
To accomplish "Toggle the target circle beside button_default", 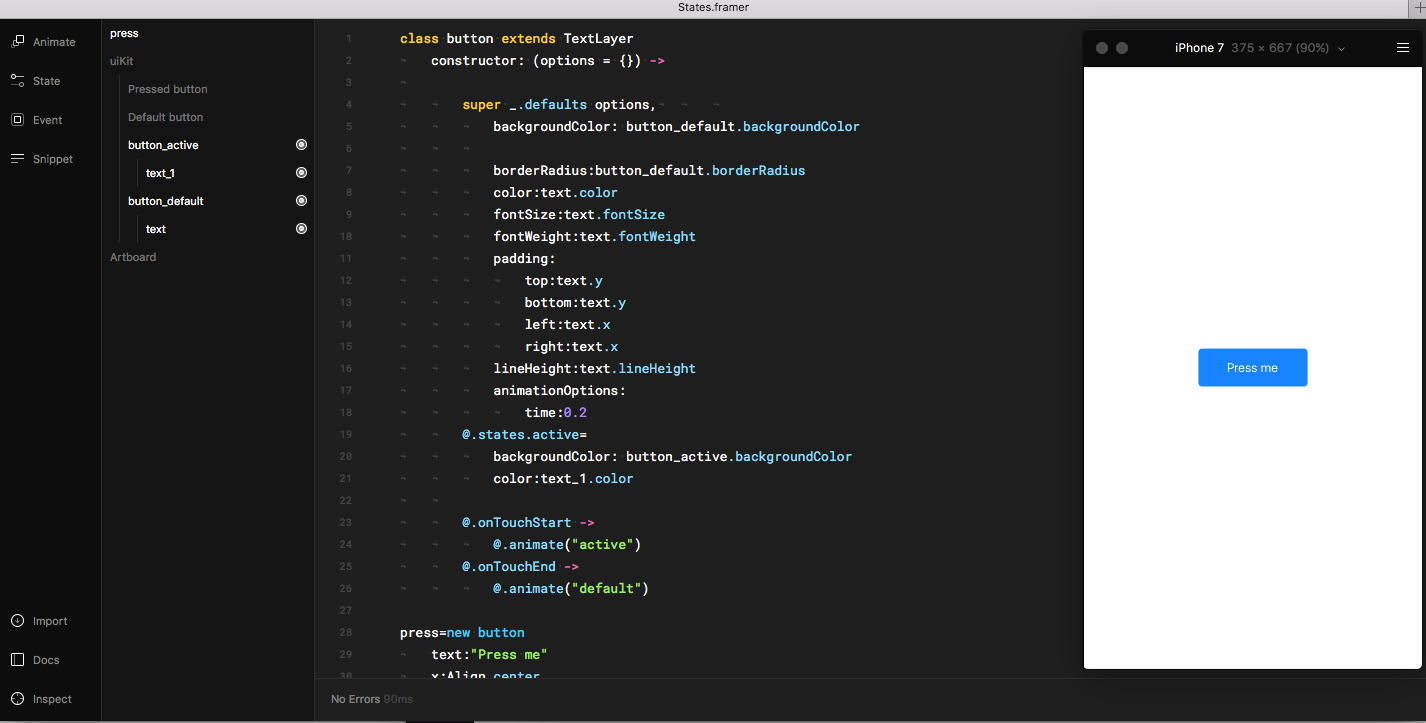I will [301, 200].
